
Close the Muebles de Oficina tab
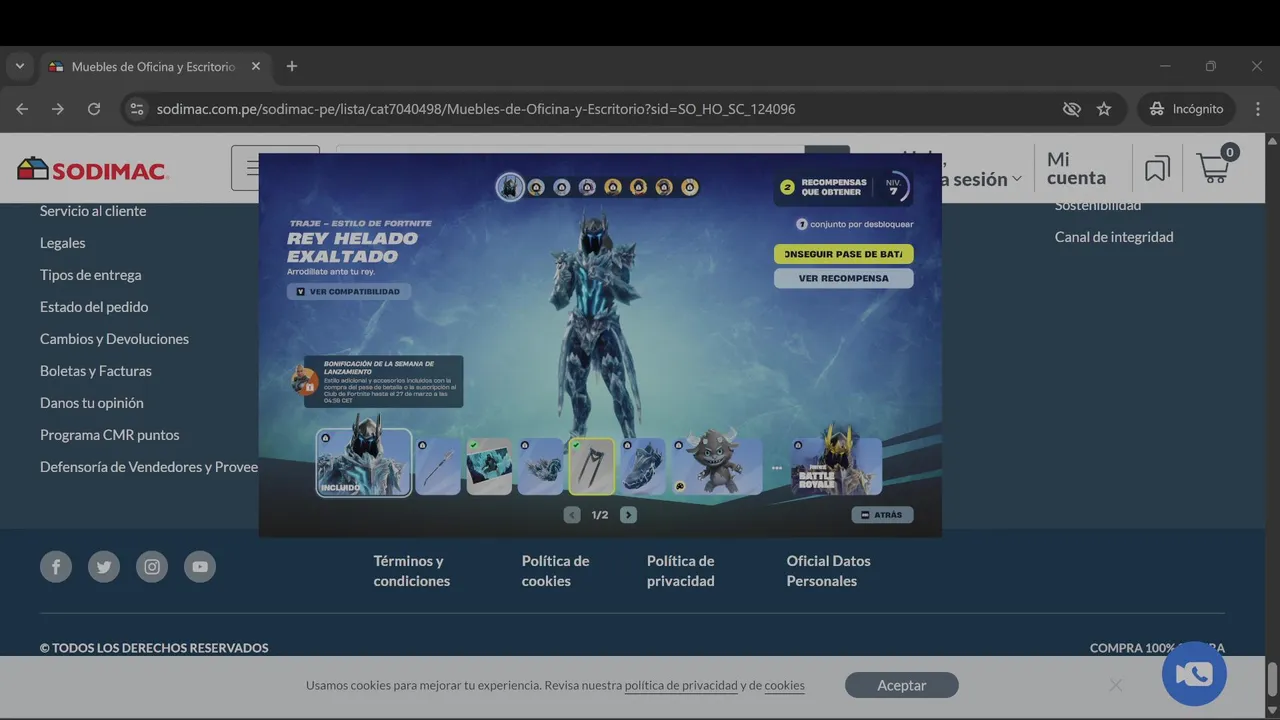coord(255,66)
